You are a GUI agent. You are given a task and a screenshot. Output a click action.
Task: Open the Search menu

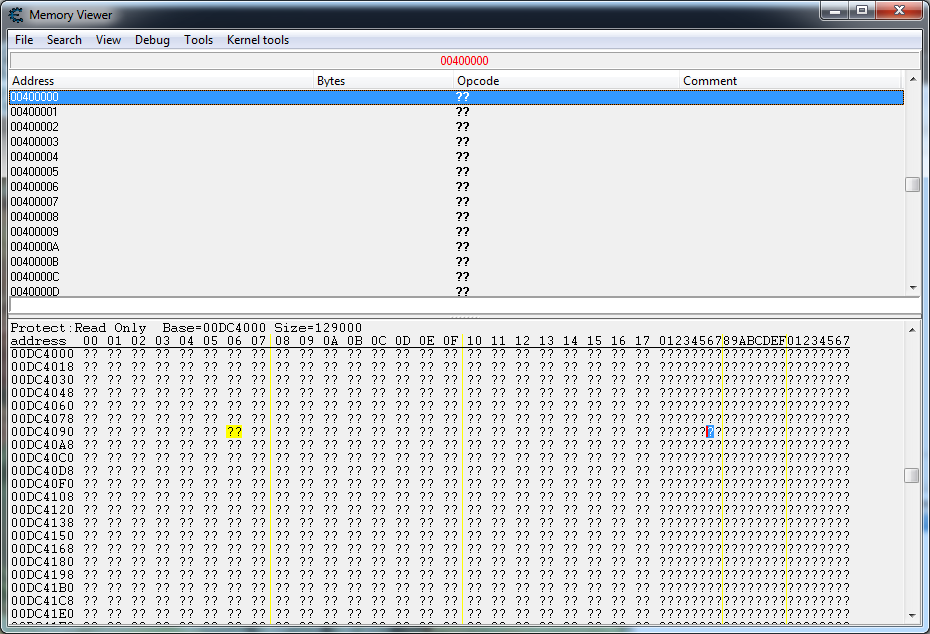click(64, 40)
